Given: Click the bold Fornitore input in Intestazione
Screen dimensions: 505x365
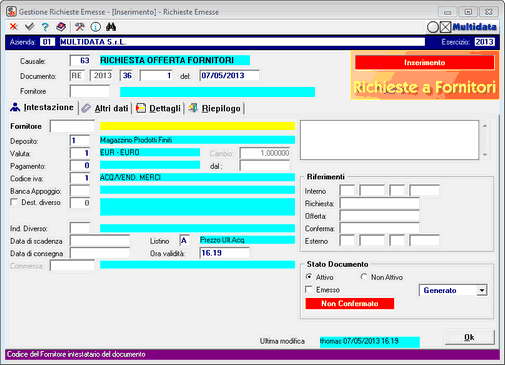Looking at the screenshot, I should click(72, 126).
